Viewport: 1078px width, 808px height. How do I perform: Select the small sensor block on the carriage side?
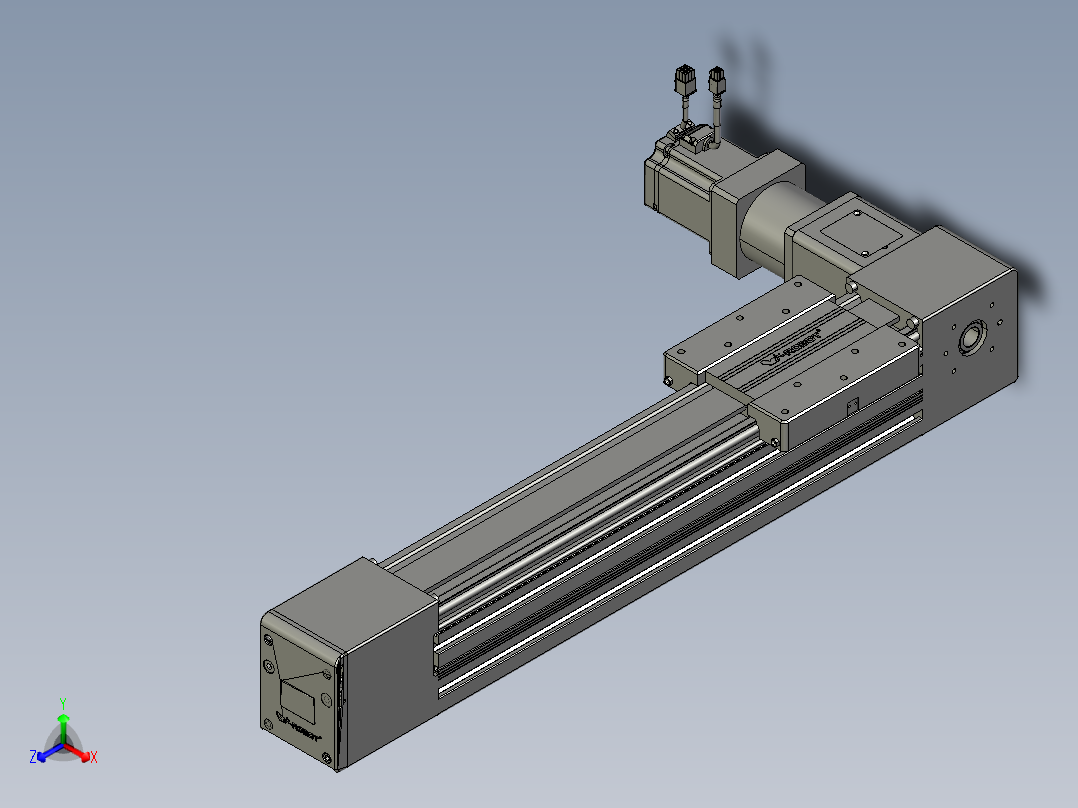click(852, 406)
